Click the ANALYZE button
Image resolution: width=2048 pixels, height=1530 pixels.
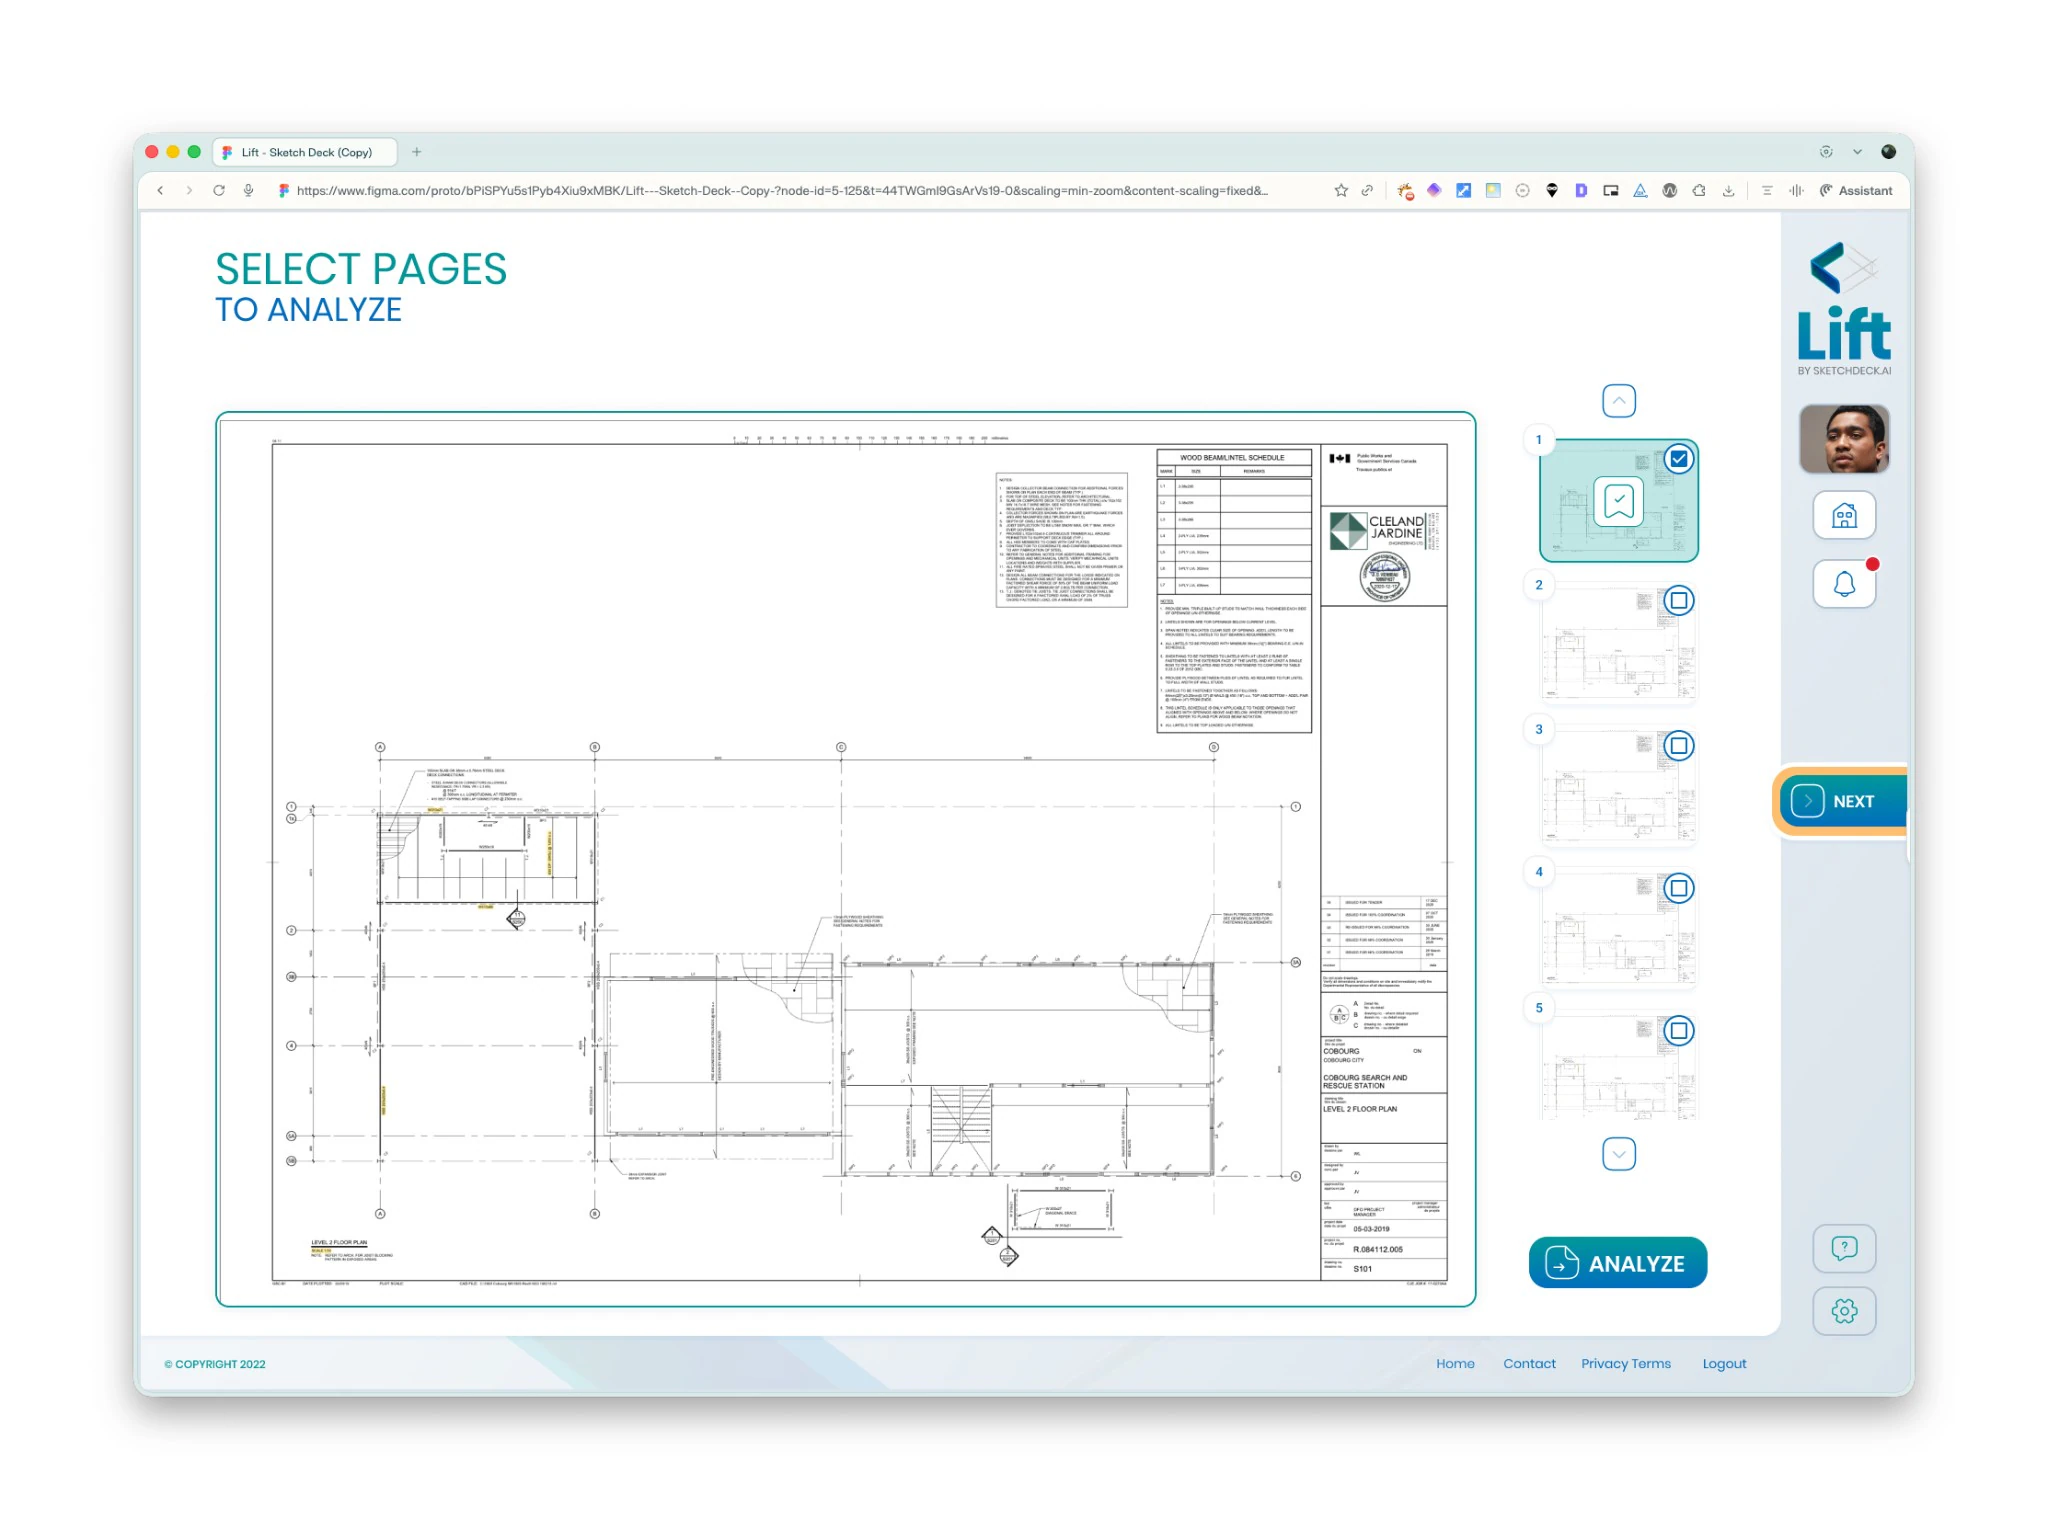1617,1263
